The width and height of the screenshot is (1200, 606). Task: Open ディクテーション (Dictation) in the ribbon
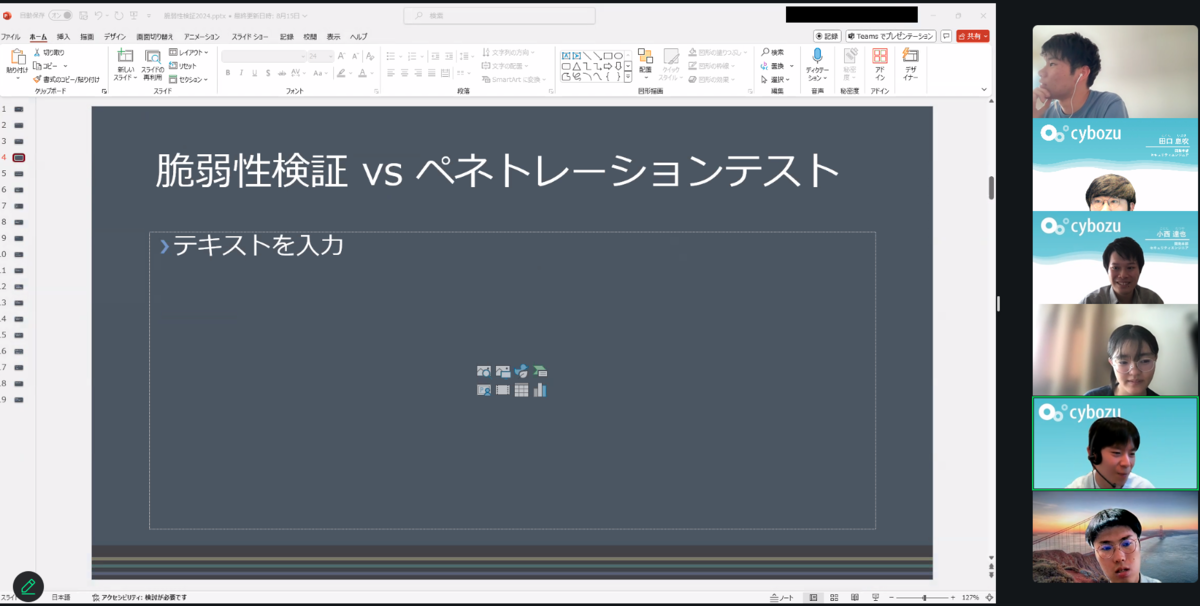pos(818,58)
